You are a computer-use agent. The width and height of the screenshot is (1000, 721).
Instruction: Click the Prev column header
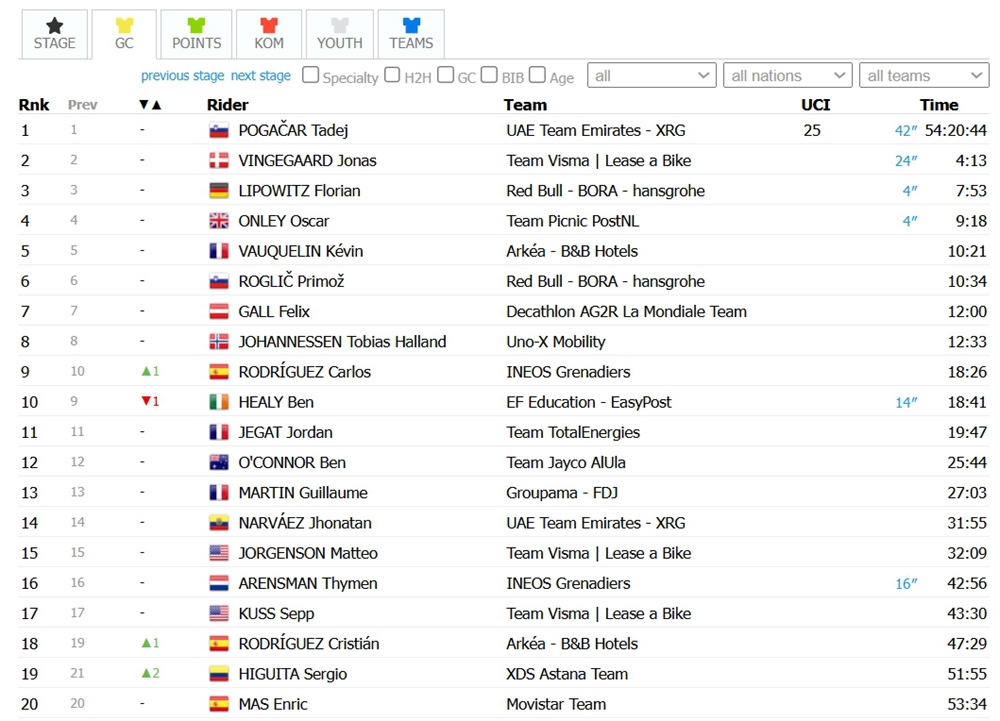(83, 105)
